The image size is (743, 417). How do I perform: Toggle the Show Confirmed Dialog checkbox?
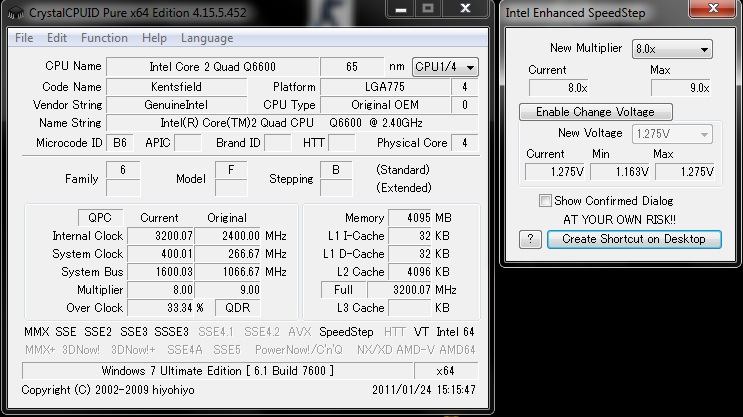[x=545, y=200]
